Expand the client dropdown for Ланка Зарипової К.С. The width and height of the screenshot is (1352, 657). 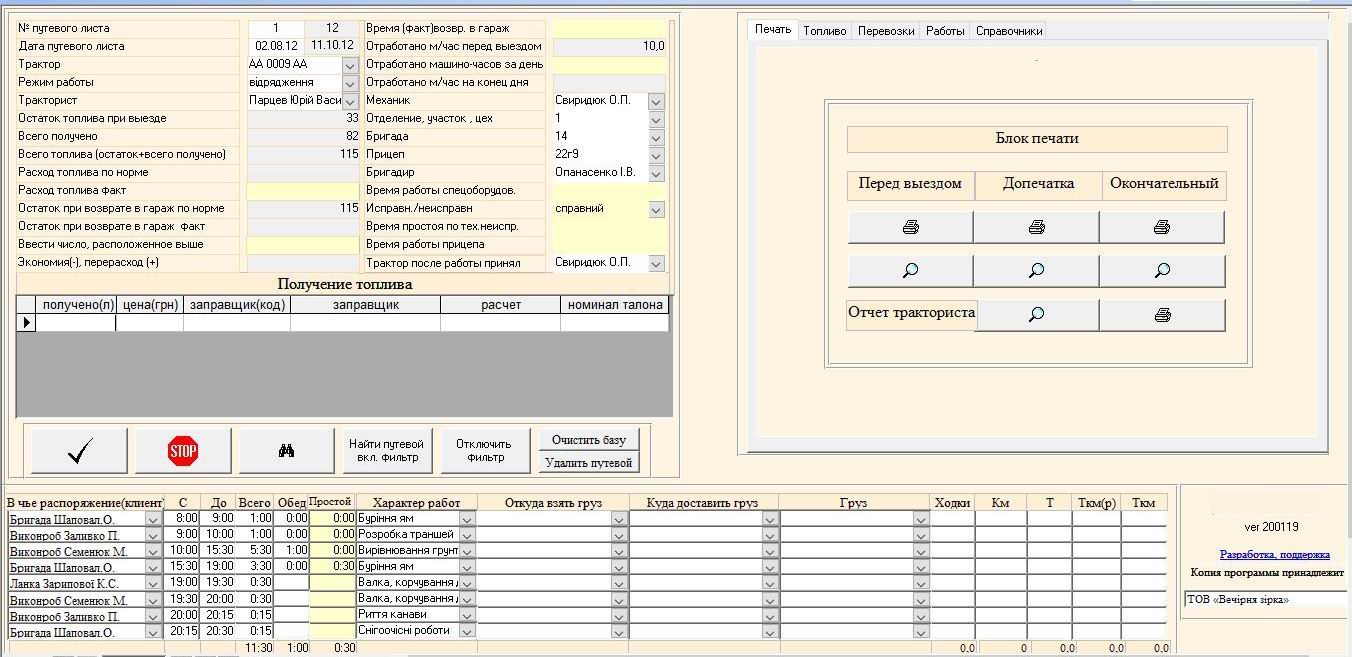tap(152, 583)
